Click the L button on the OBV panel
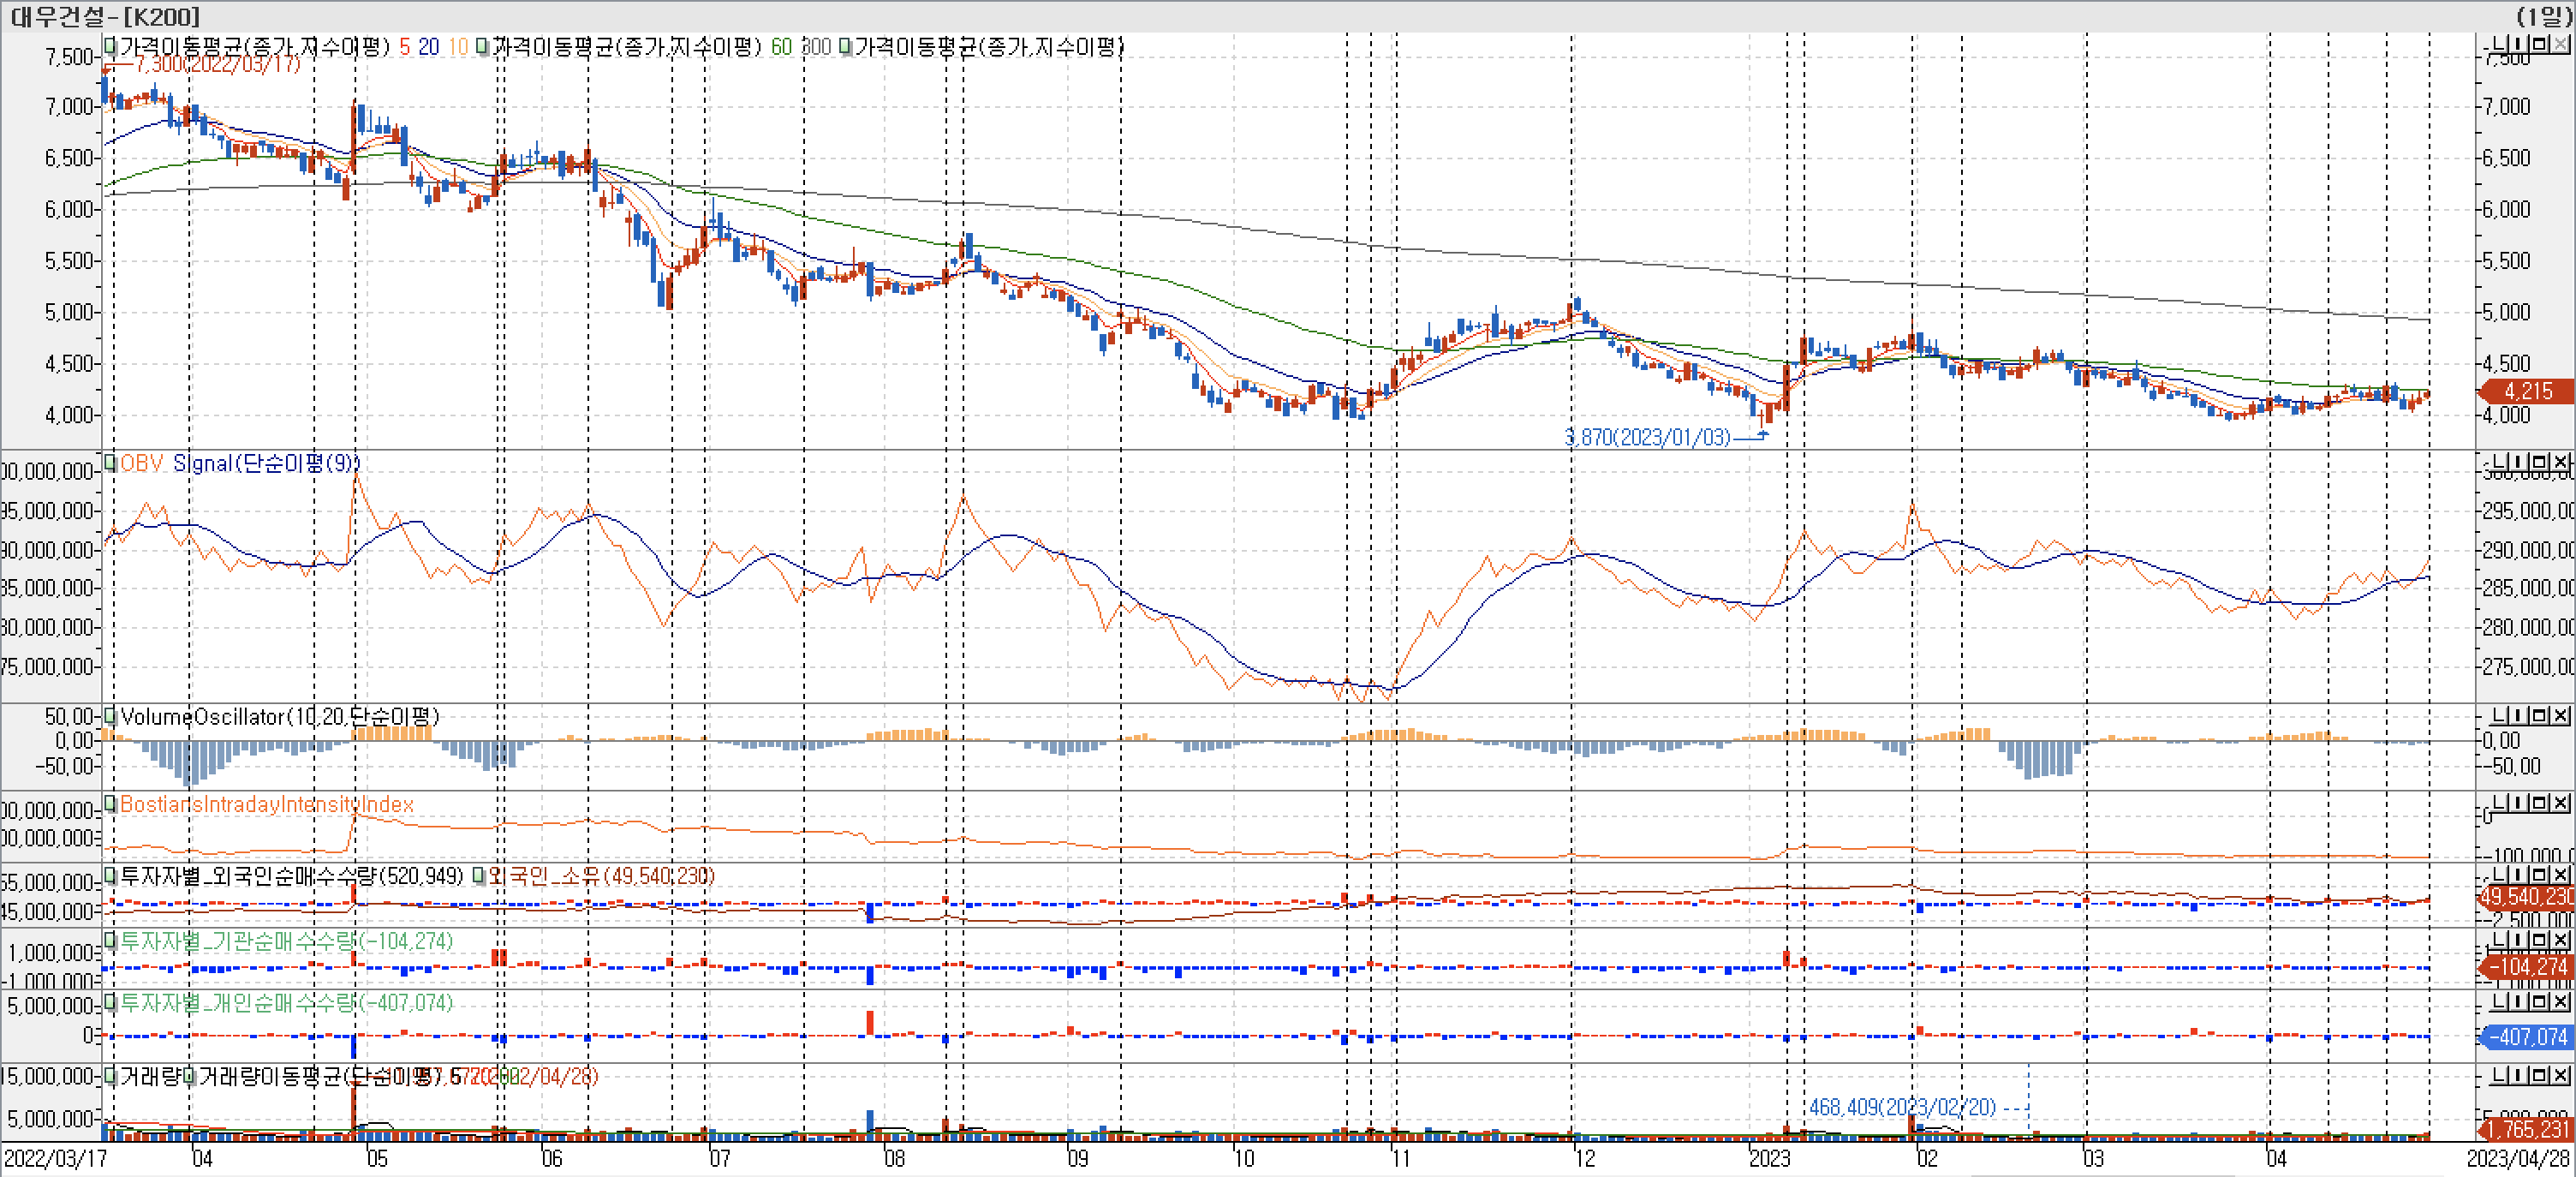The height and width of the screenshot is (1177, 2576). (2497, 462)
